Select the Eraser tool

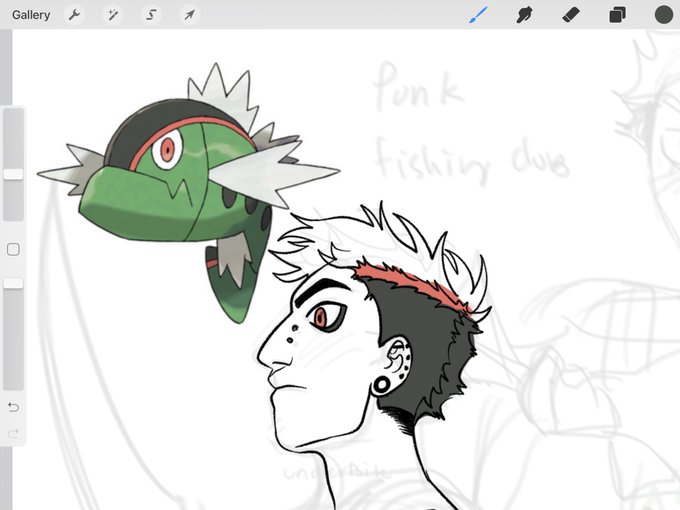(x=571, y=15)
